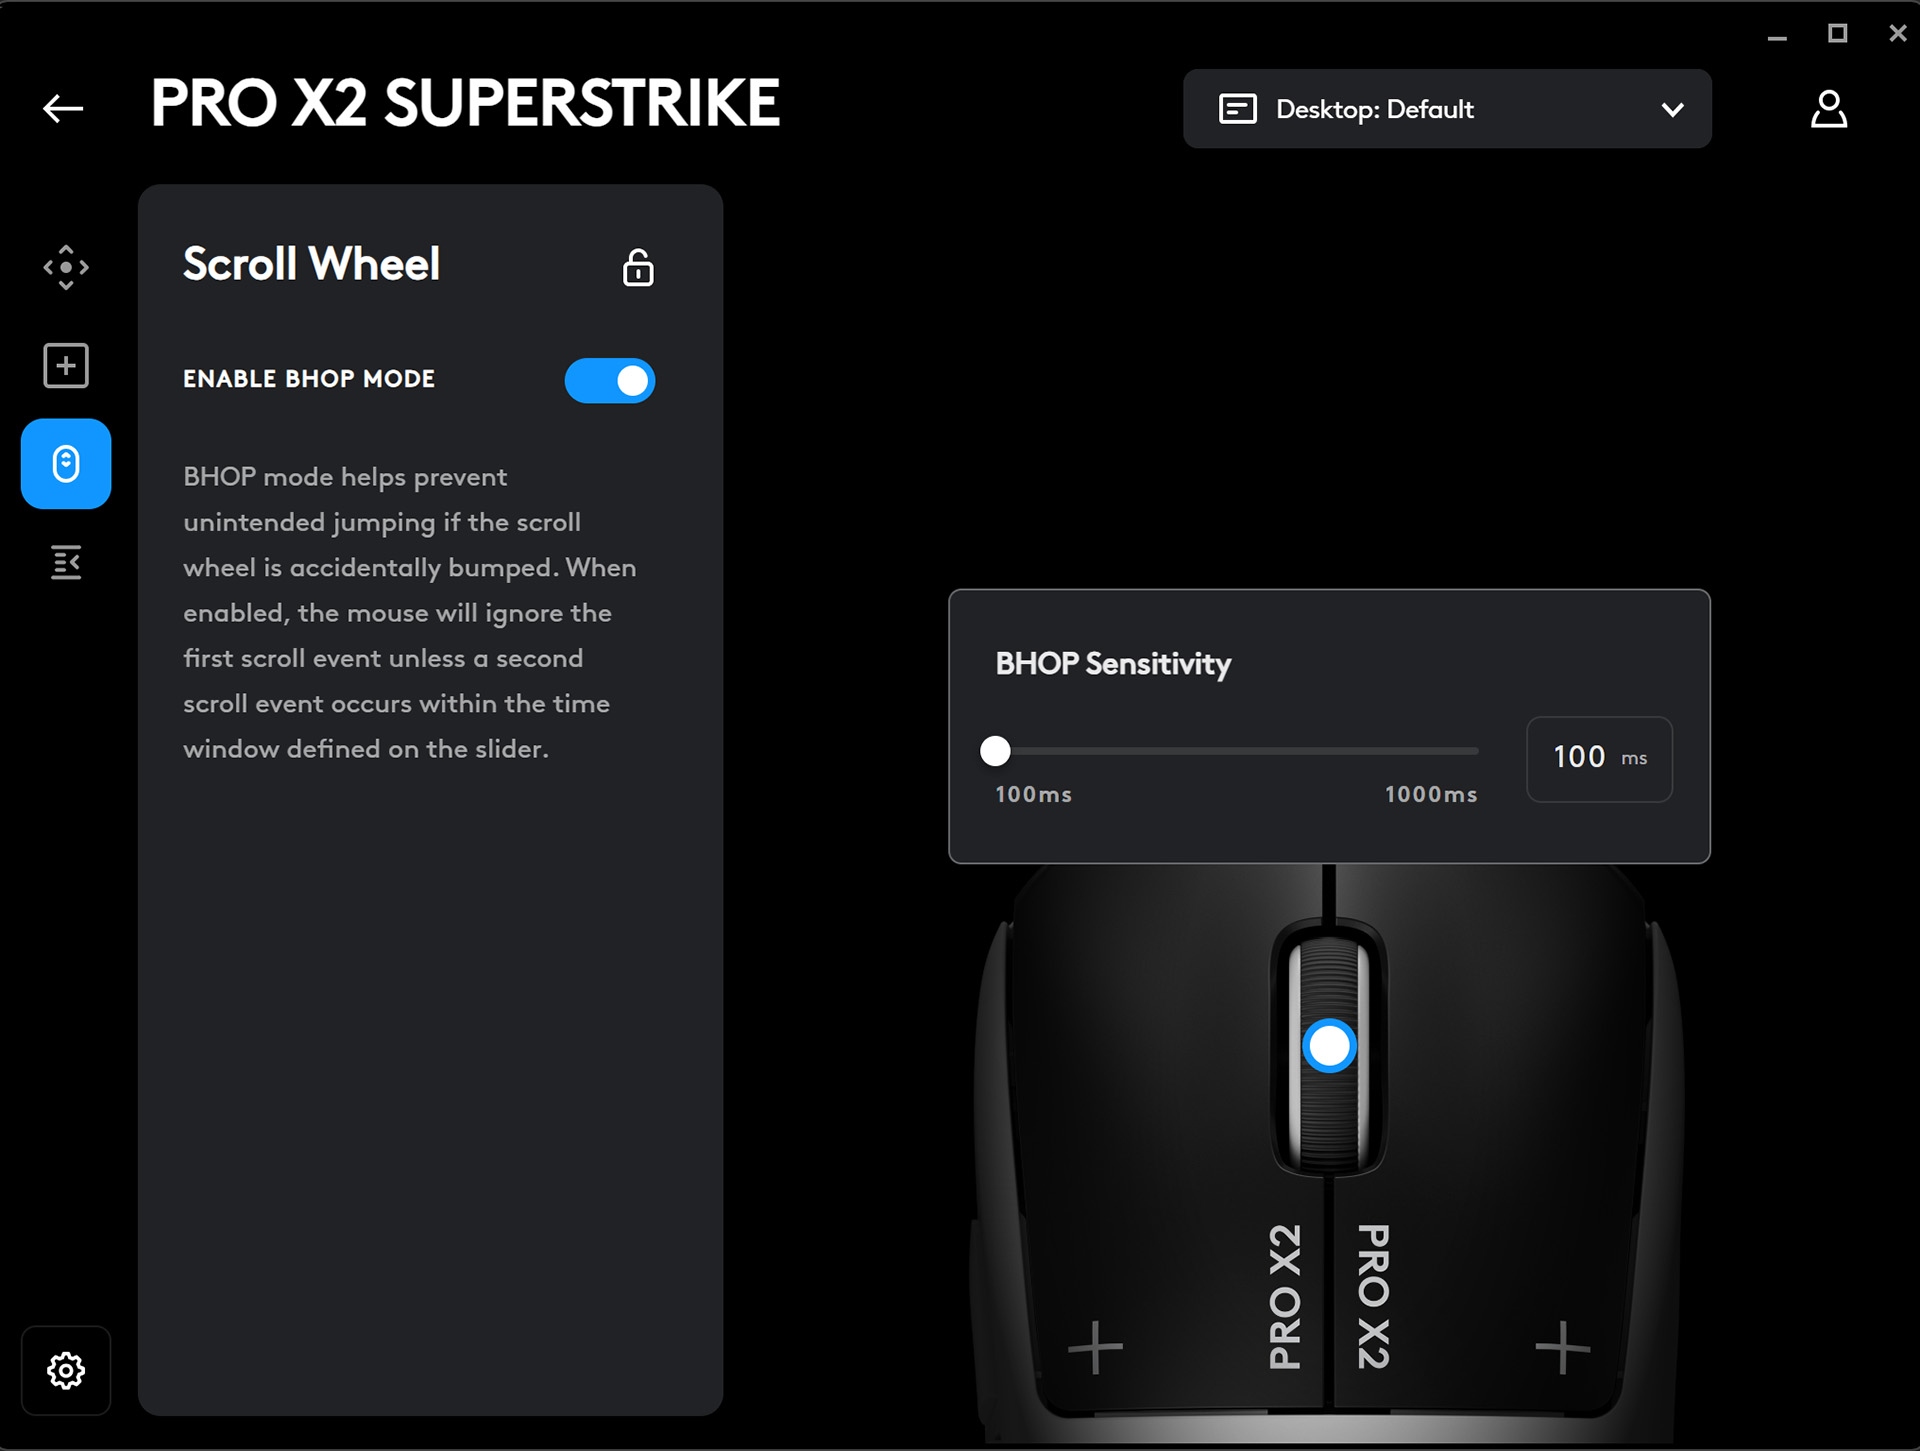Select the Assignments plus icon in sidebar
The width and height of the screenshot is (1920, 1451).
65,365
